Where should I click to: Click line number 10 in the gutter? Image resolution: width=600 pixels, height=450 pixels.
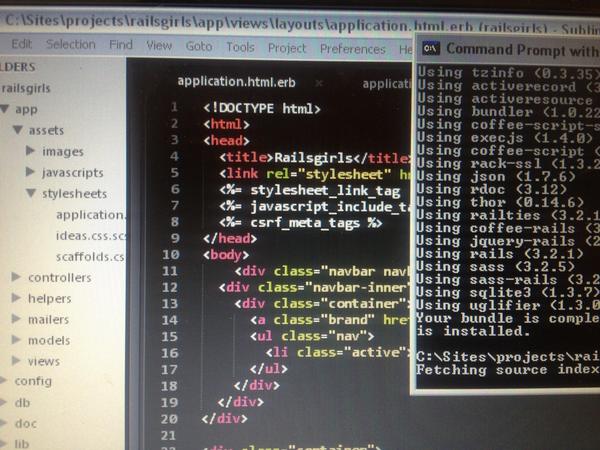pos(171,254)
